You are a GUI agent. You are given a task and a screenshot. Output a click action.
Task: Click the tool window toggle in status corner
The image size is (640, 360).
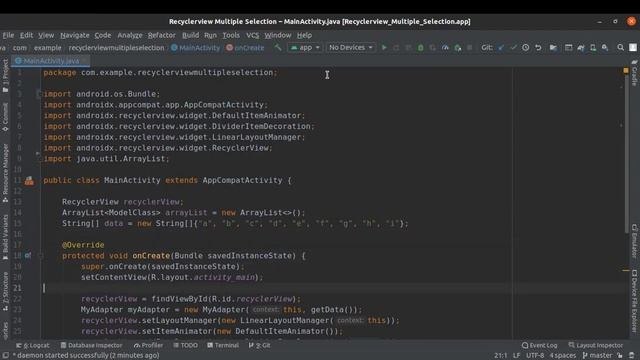(x=6, y=356)
